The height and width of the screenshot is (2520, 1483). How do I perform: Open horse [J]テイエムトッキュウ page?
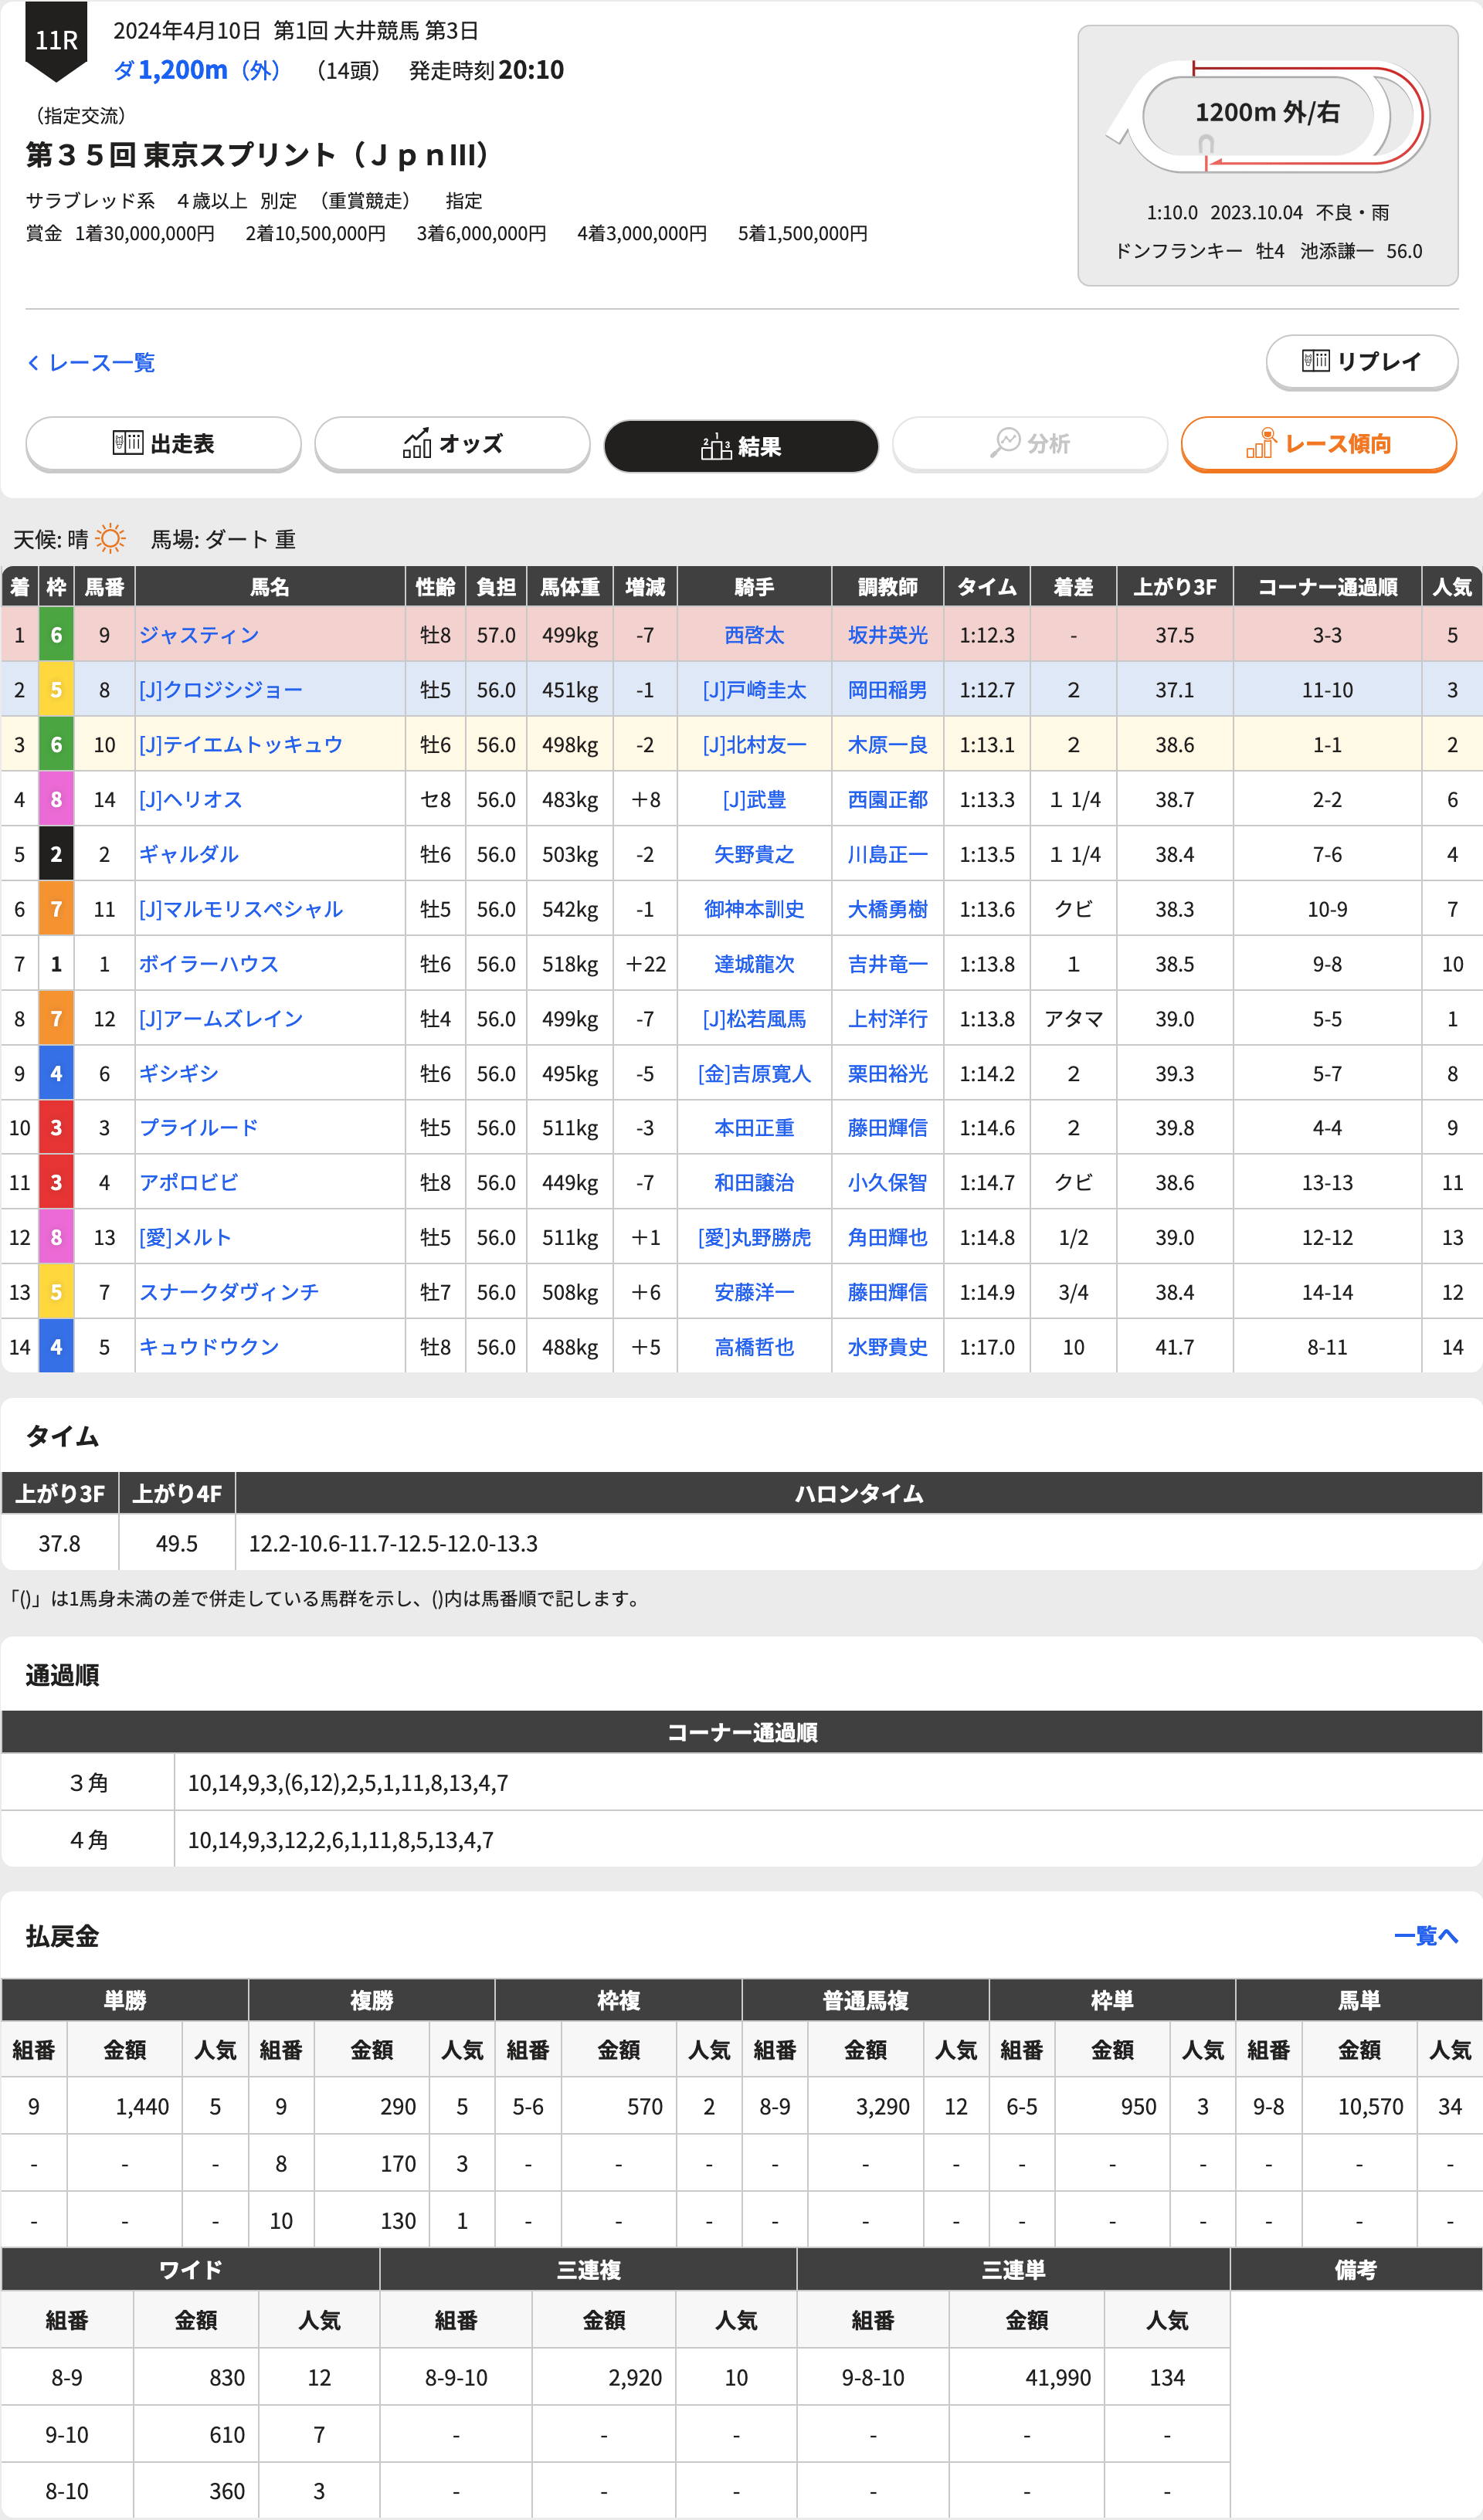[241, 745]
